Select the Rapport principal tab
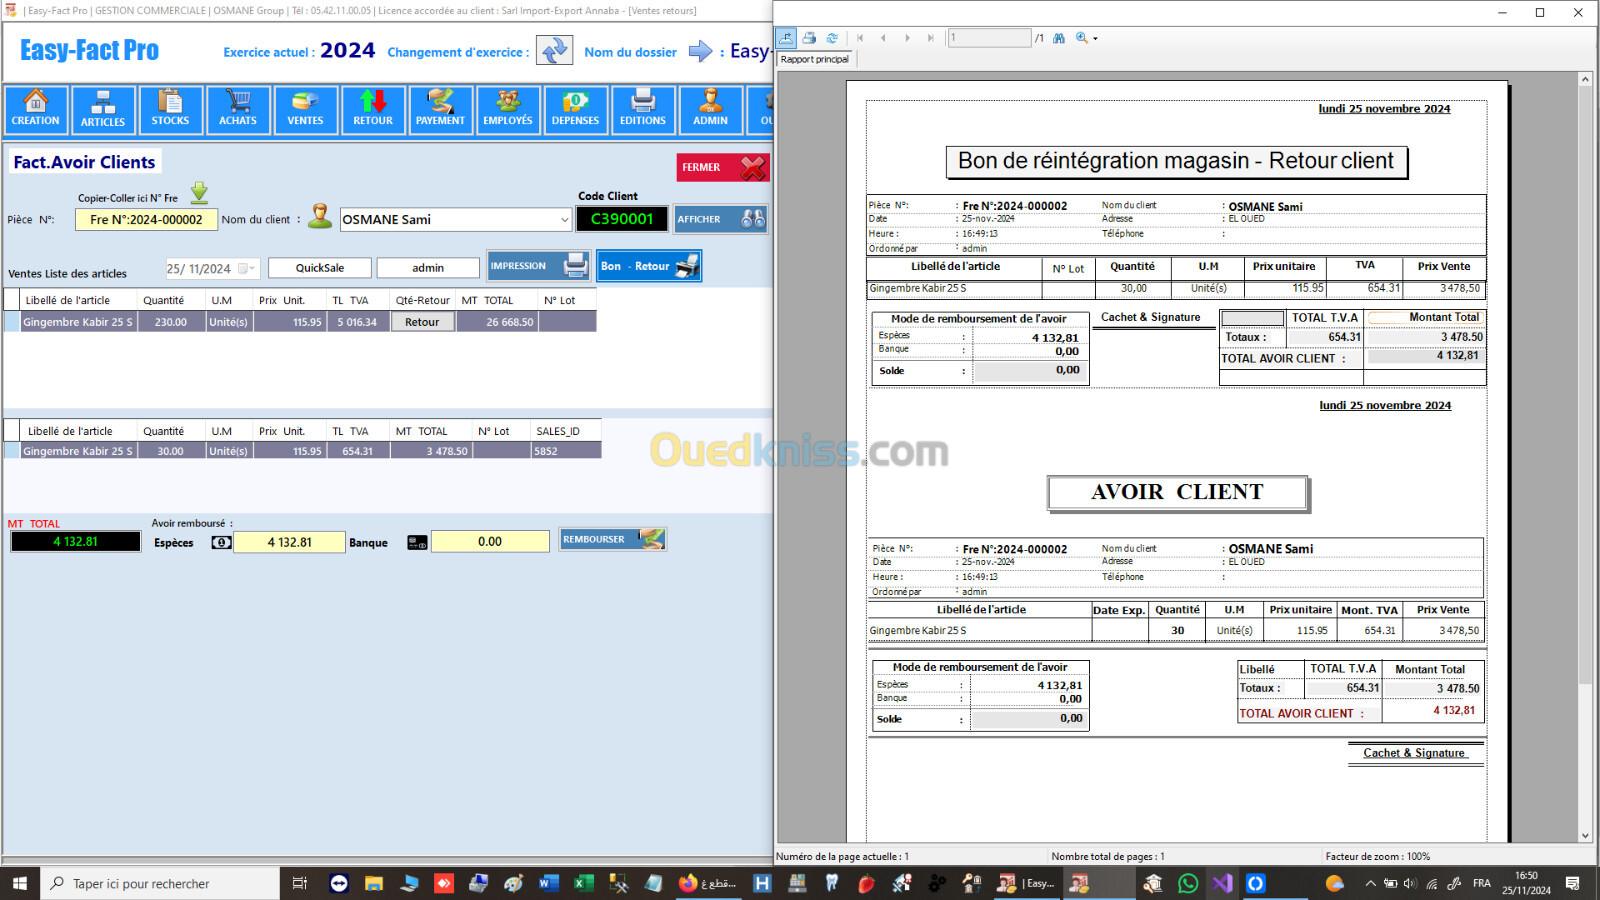1600x900 pixels. (x=814, y=59)
